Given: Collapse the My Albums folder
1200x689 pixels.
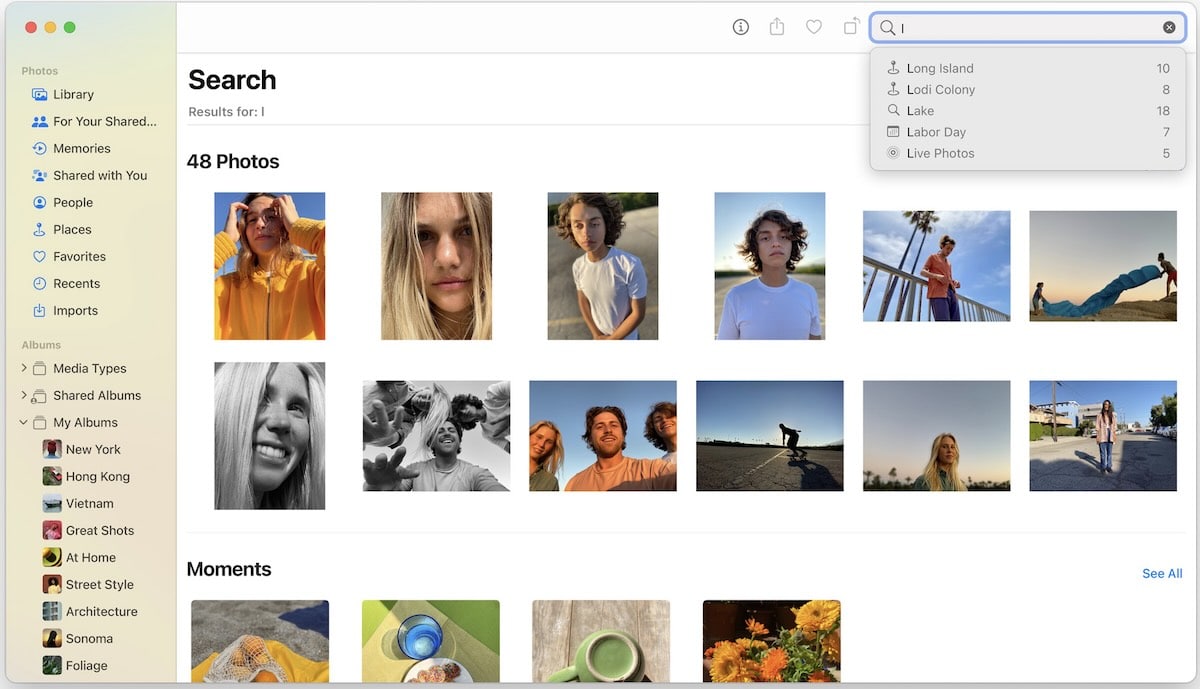Looking at the screenshot, I should [x=23, y=422].
